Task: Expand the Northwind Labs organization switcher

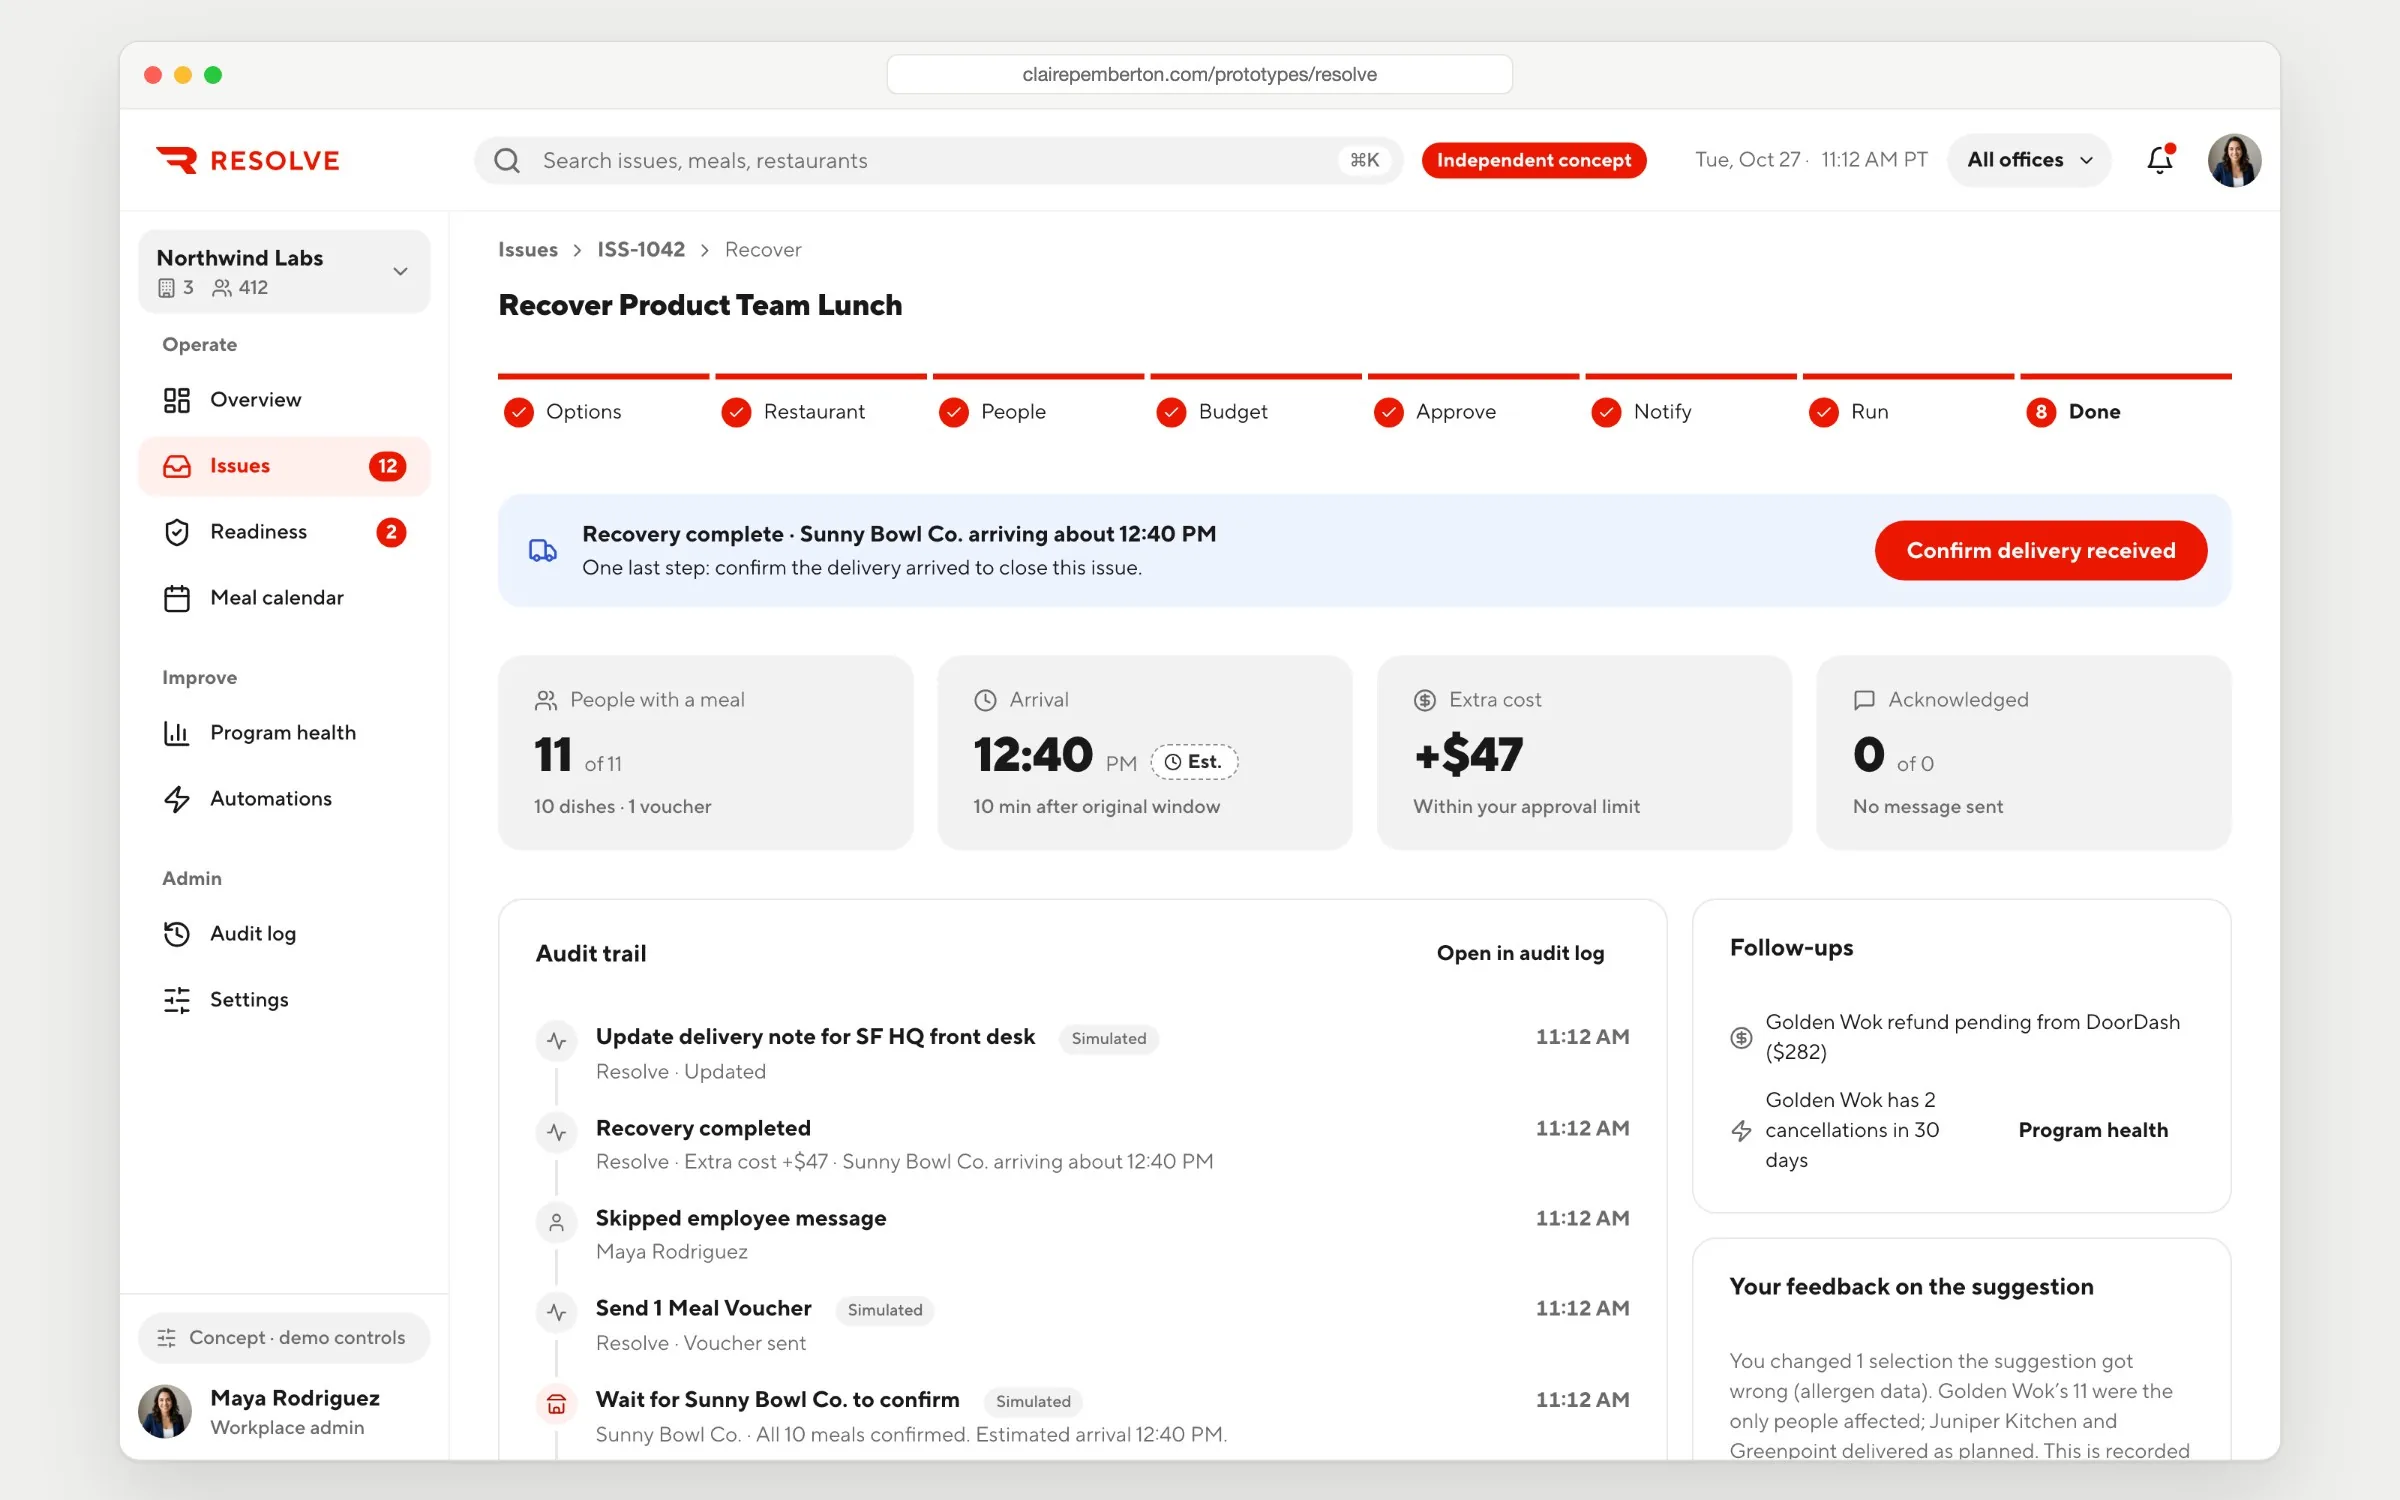Action: [284, 271]
